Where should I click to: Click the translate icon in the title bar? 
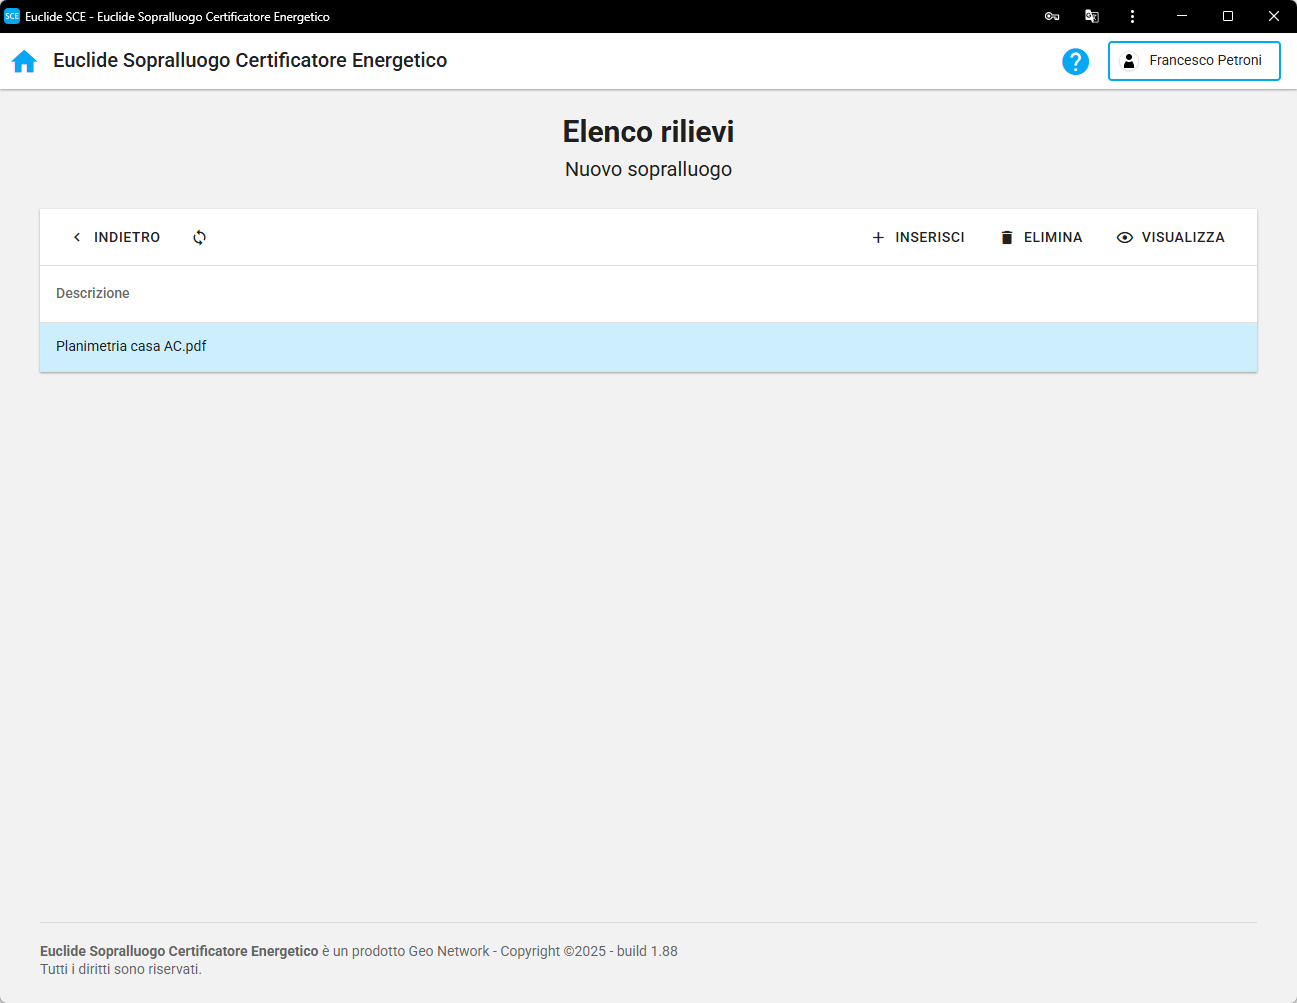(1092, 16)
